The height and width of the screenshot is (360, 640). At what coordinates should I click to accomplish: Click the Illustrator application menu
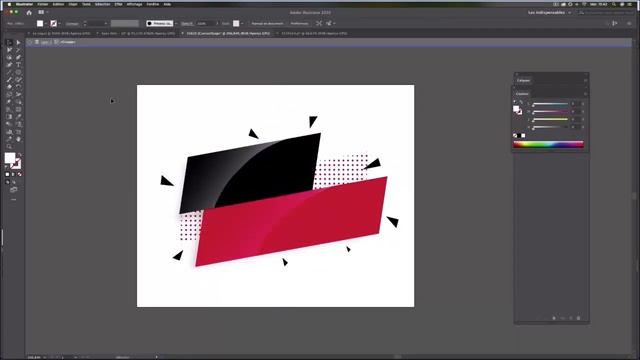[24, 4]
